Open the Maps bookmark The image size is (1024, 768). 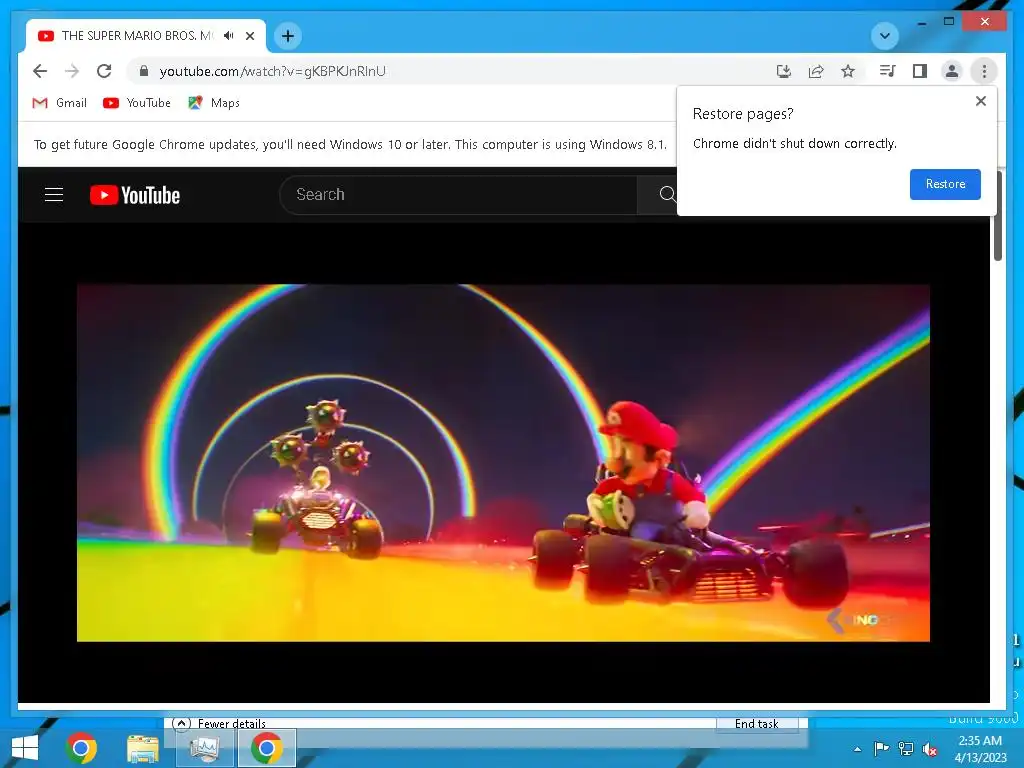tap(214, 103)
